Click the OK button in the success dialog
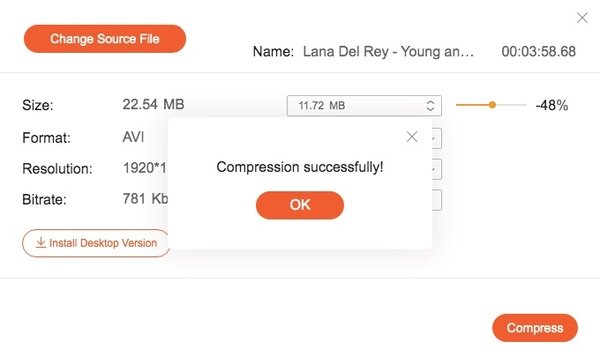 point(300,205)
